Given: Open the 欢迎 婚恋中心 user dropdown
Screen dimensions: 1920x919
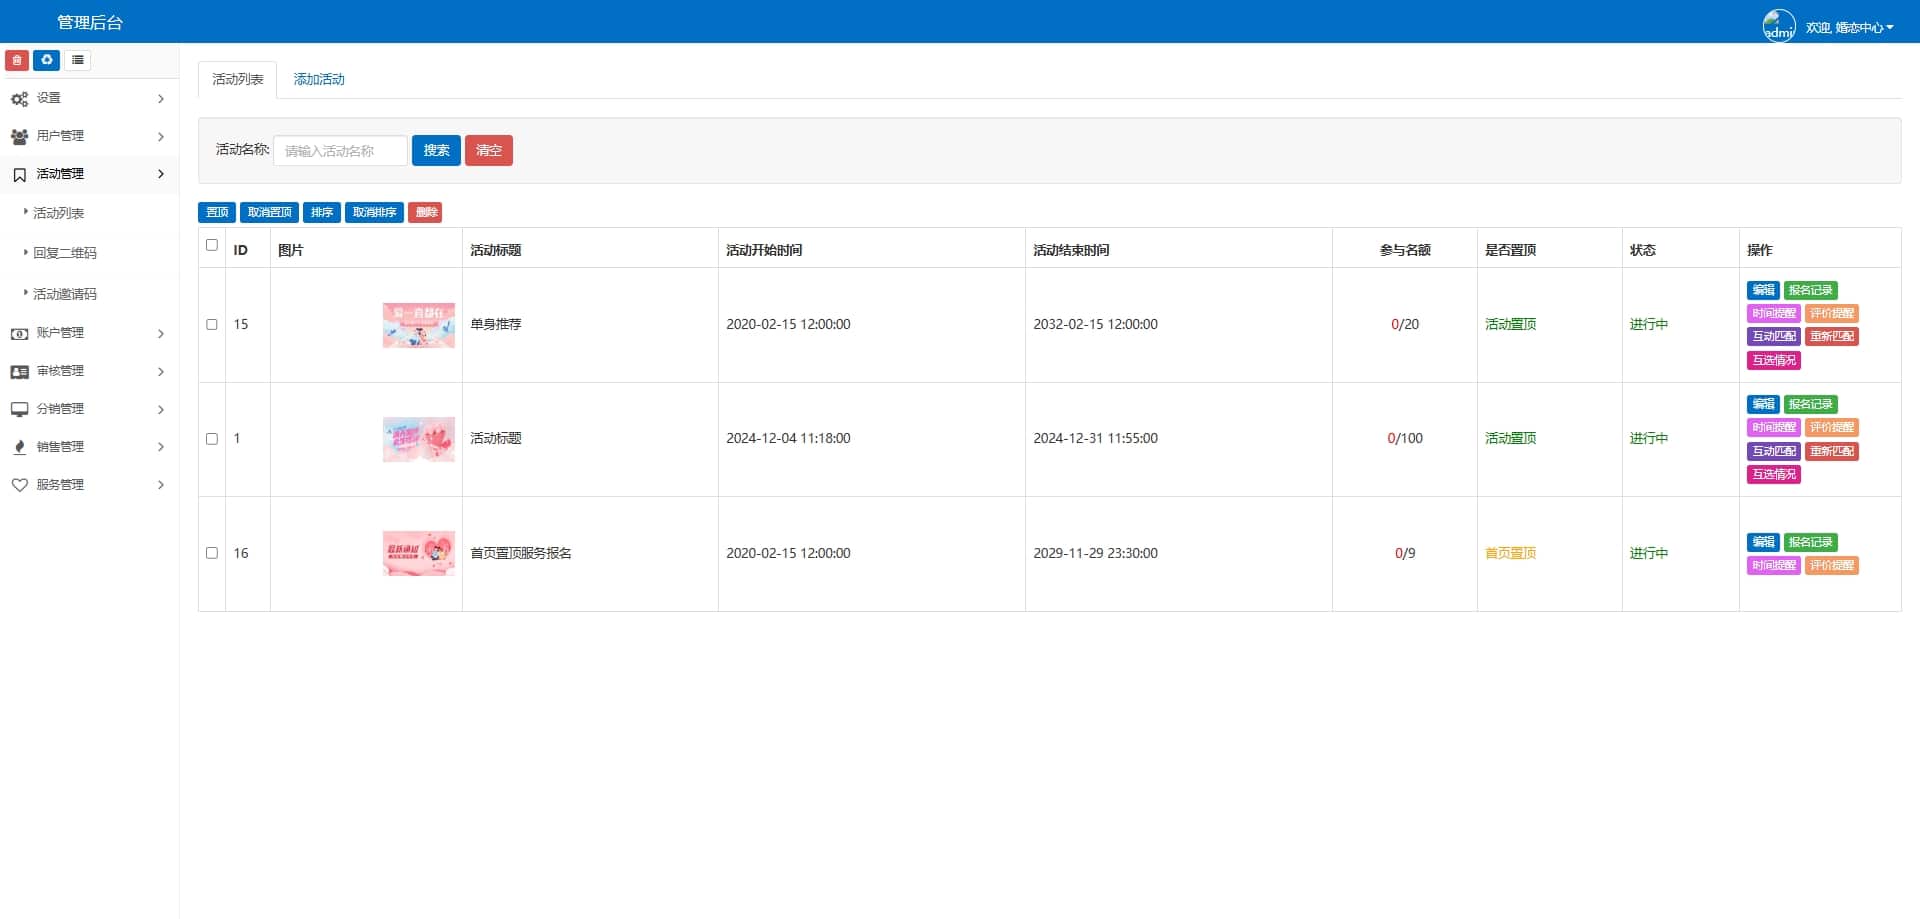Looking at the screenshot, I should point(1849,27).
